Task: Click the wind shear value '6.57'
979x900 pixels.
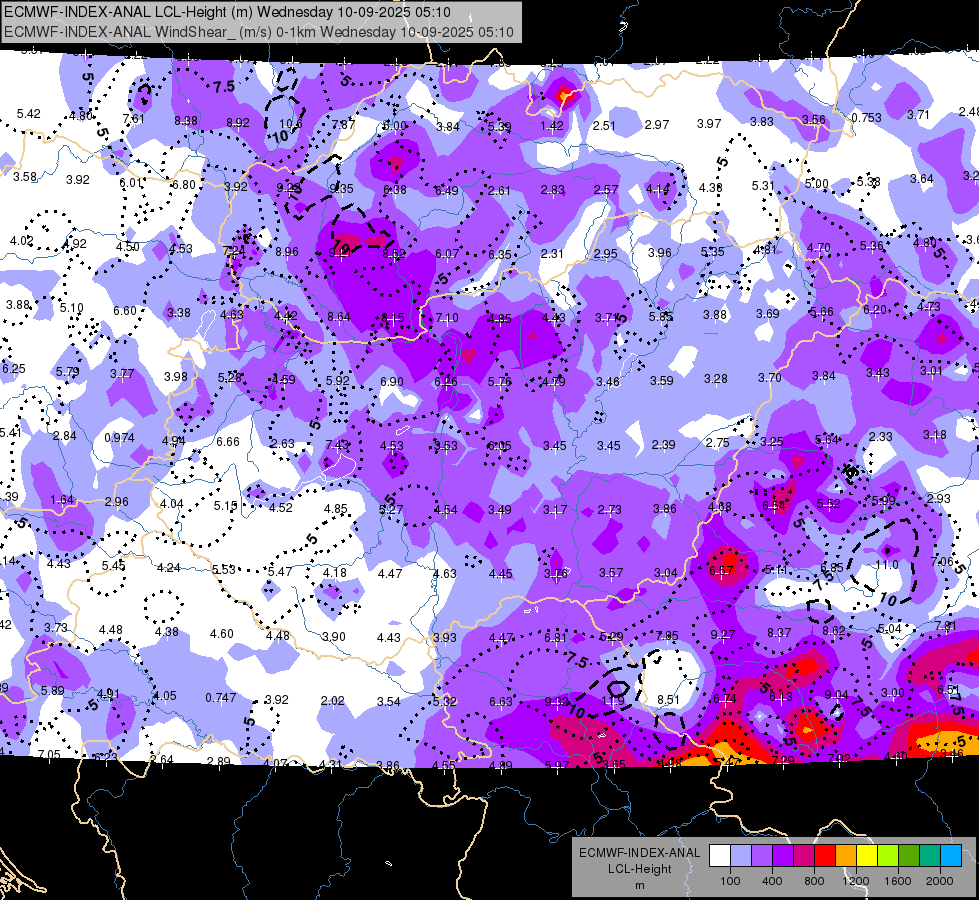Action: 721,570
